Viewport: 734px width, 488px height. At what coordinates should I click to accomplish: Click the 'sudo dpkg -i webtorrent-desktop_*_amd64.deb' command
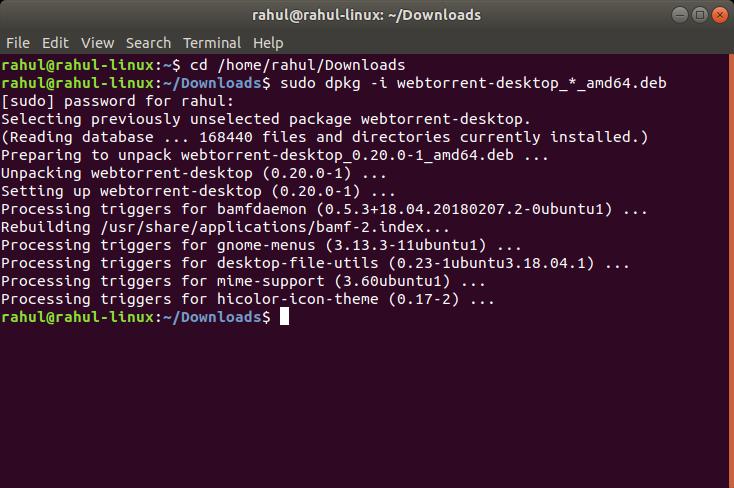pos(473,83)
